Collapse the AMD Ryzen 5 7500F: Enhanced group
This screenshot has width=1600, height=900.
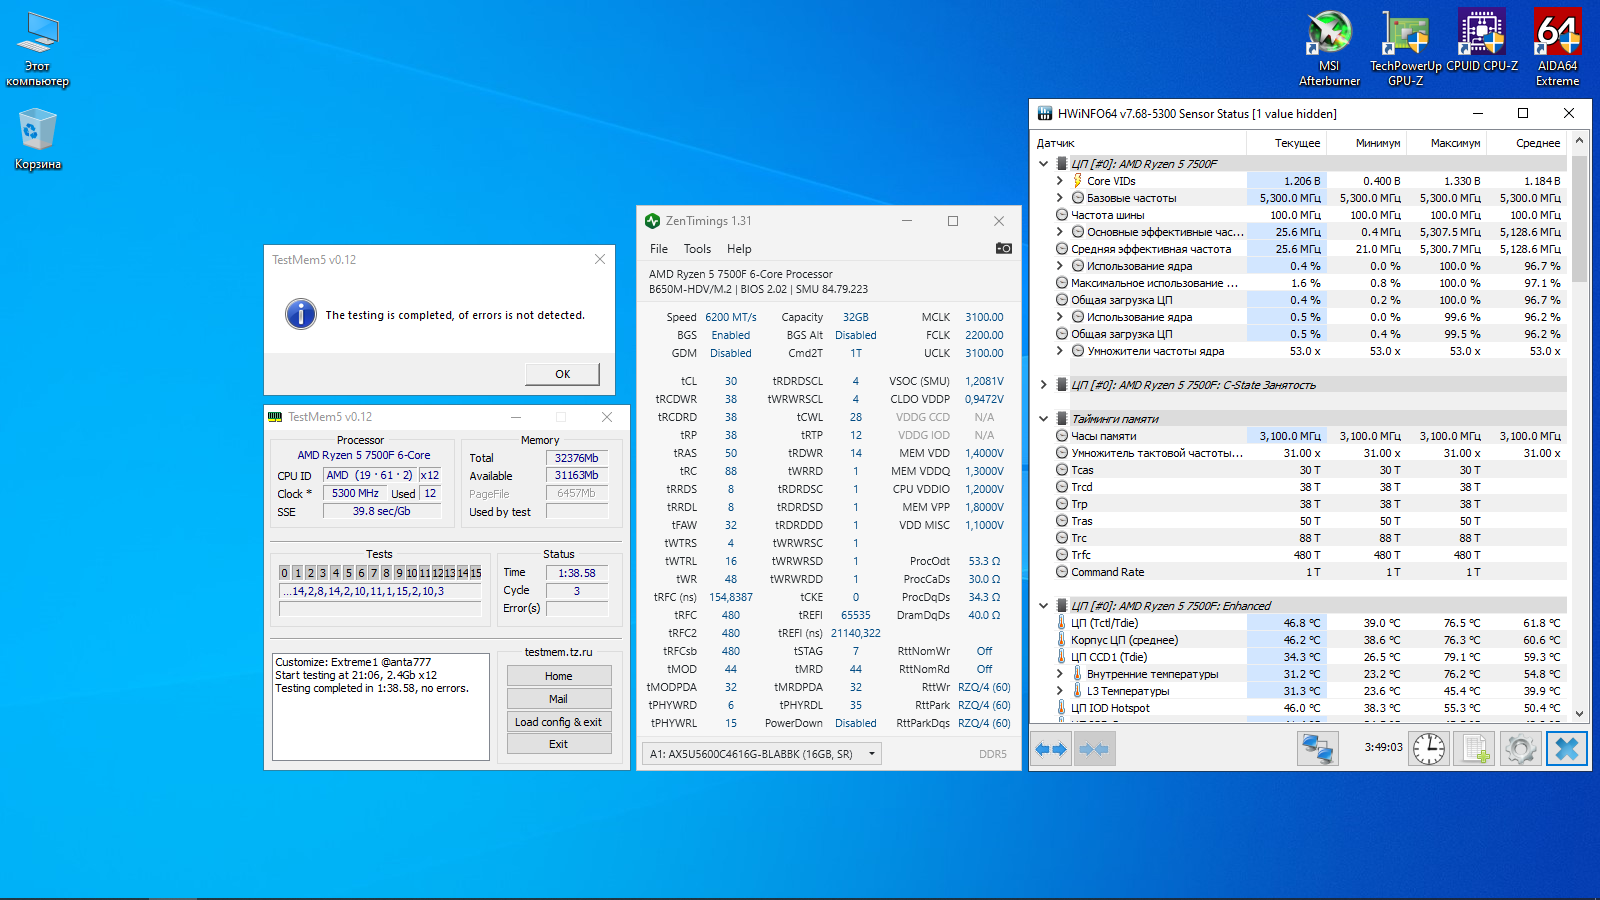1043,606
